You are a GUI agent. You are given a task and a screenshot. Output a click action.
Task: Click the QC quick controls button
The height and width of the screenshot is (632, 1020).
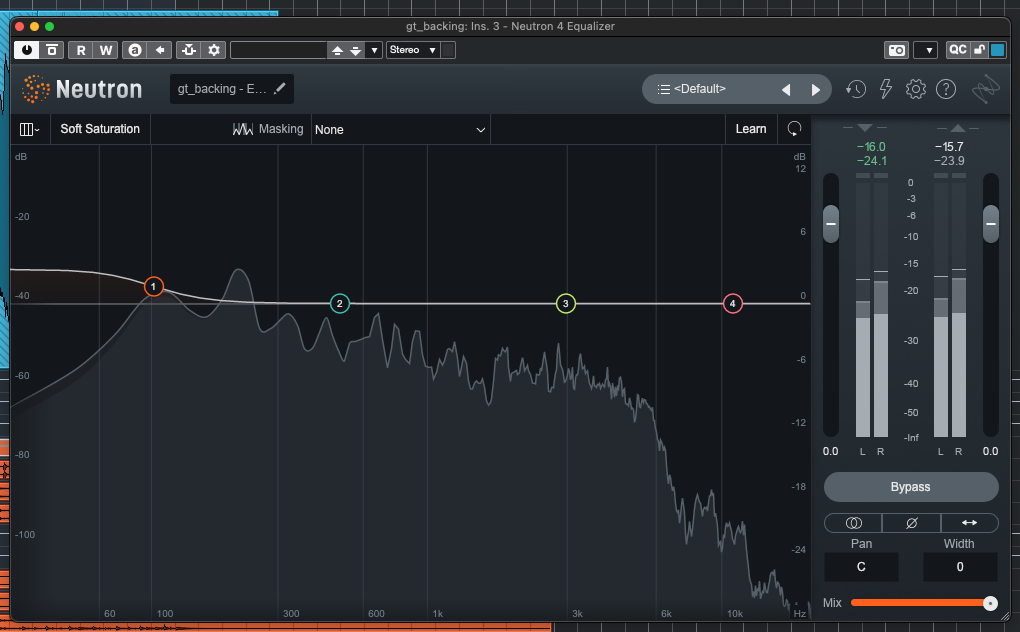click(957, 50)
